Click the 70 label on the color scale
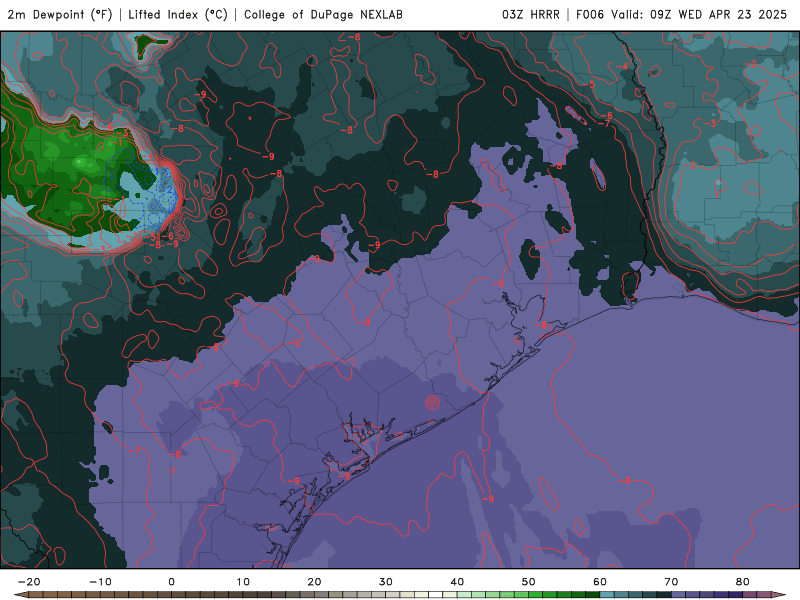 [x=671, y=582]
